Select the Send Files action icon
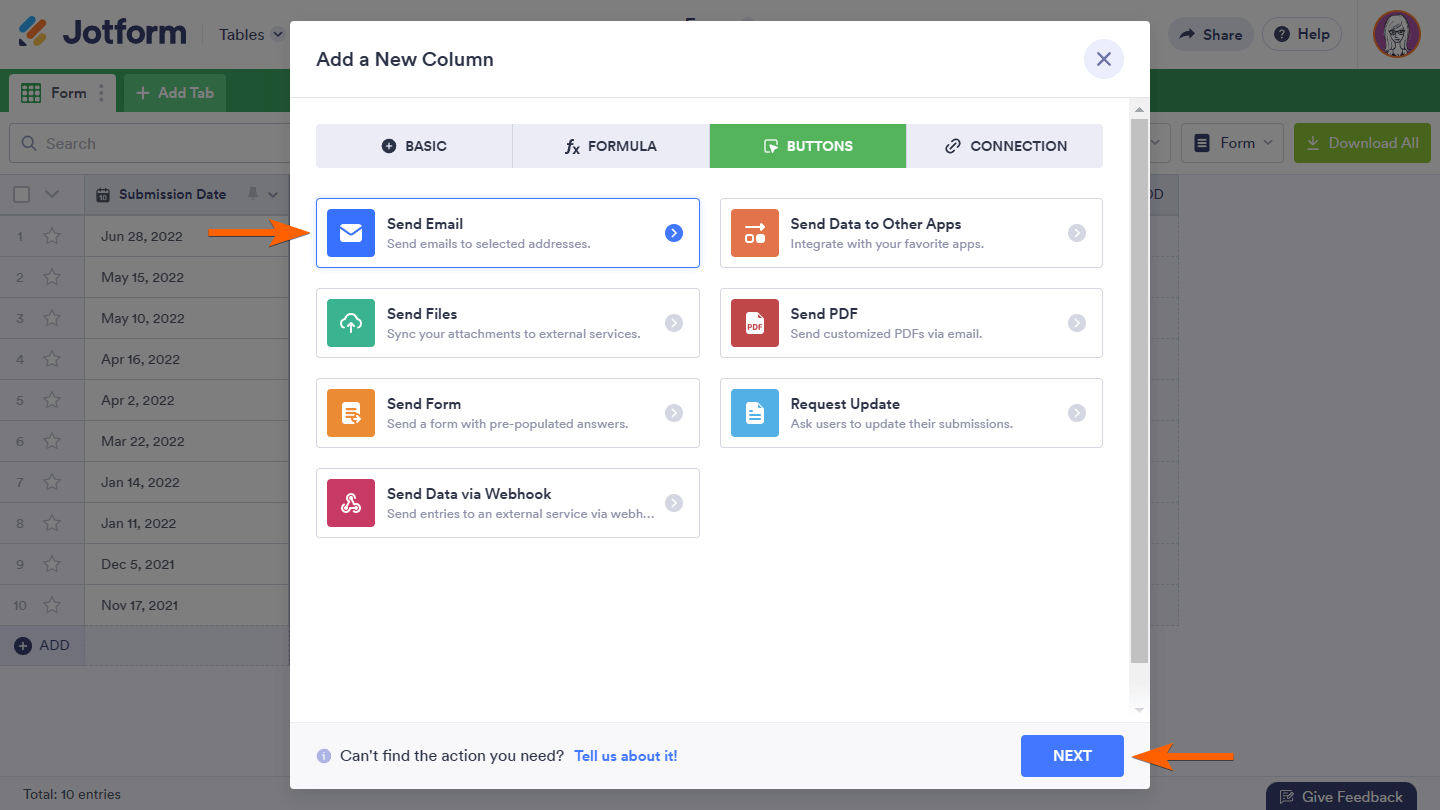1440x810 pixels. tap(350, 322)
